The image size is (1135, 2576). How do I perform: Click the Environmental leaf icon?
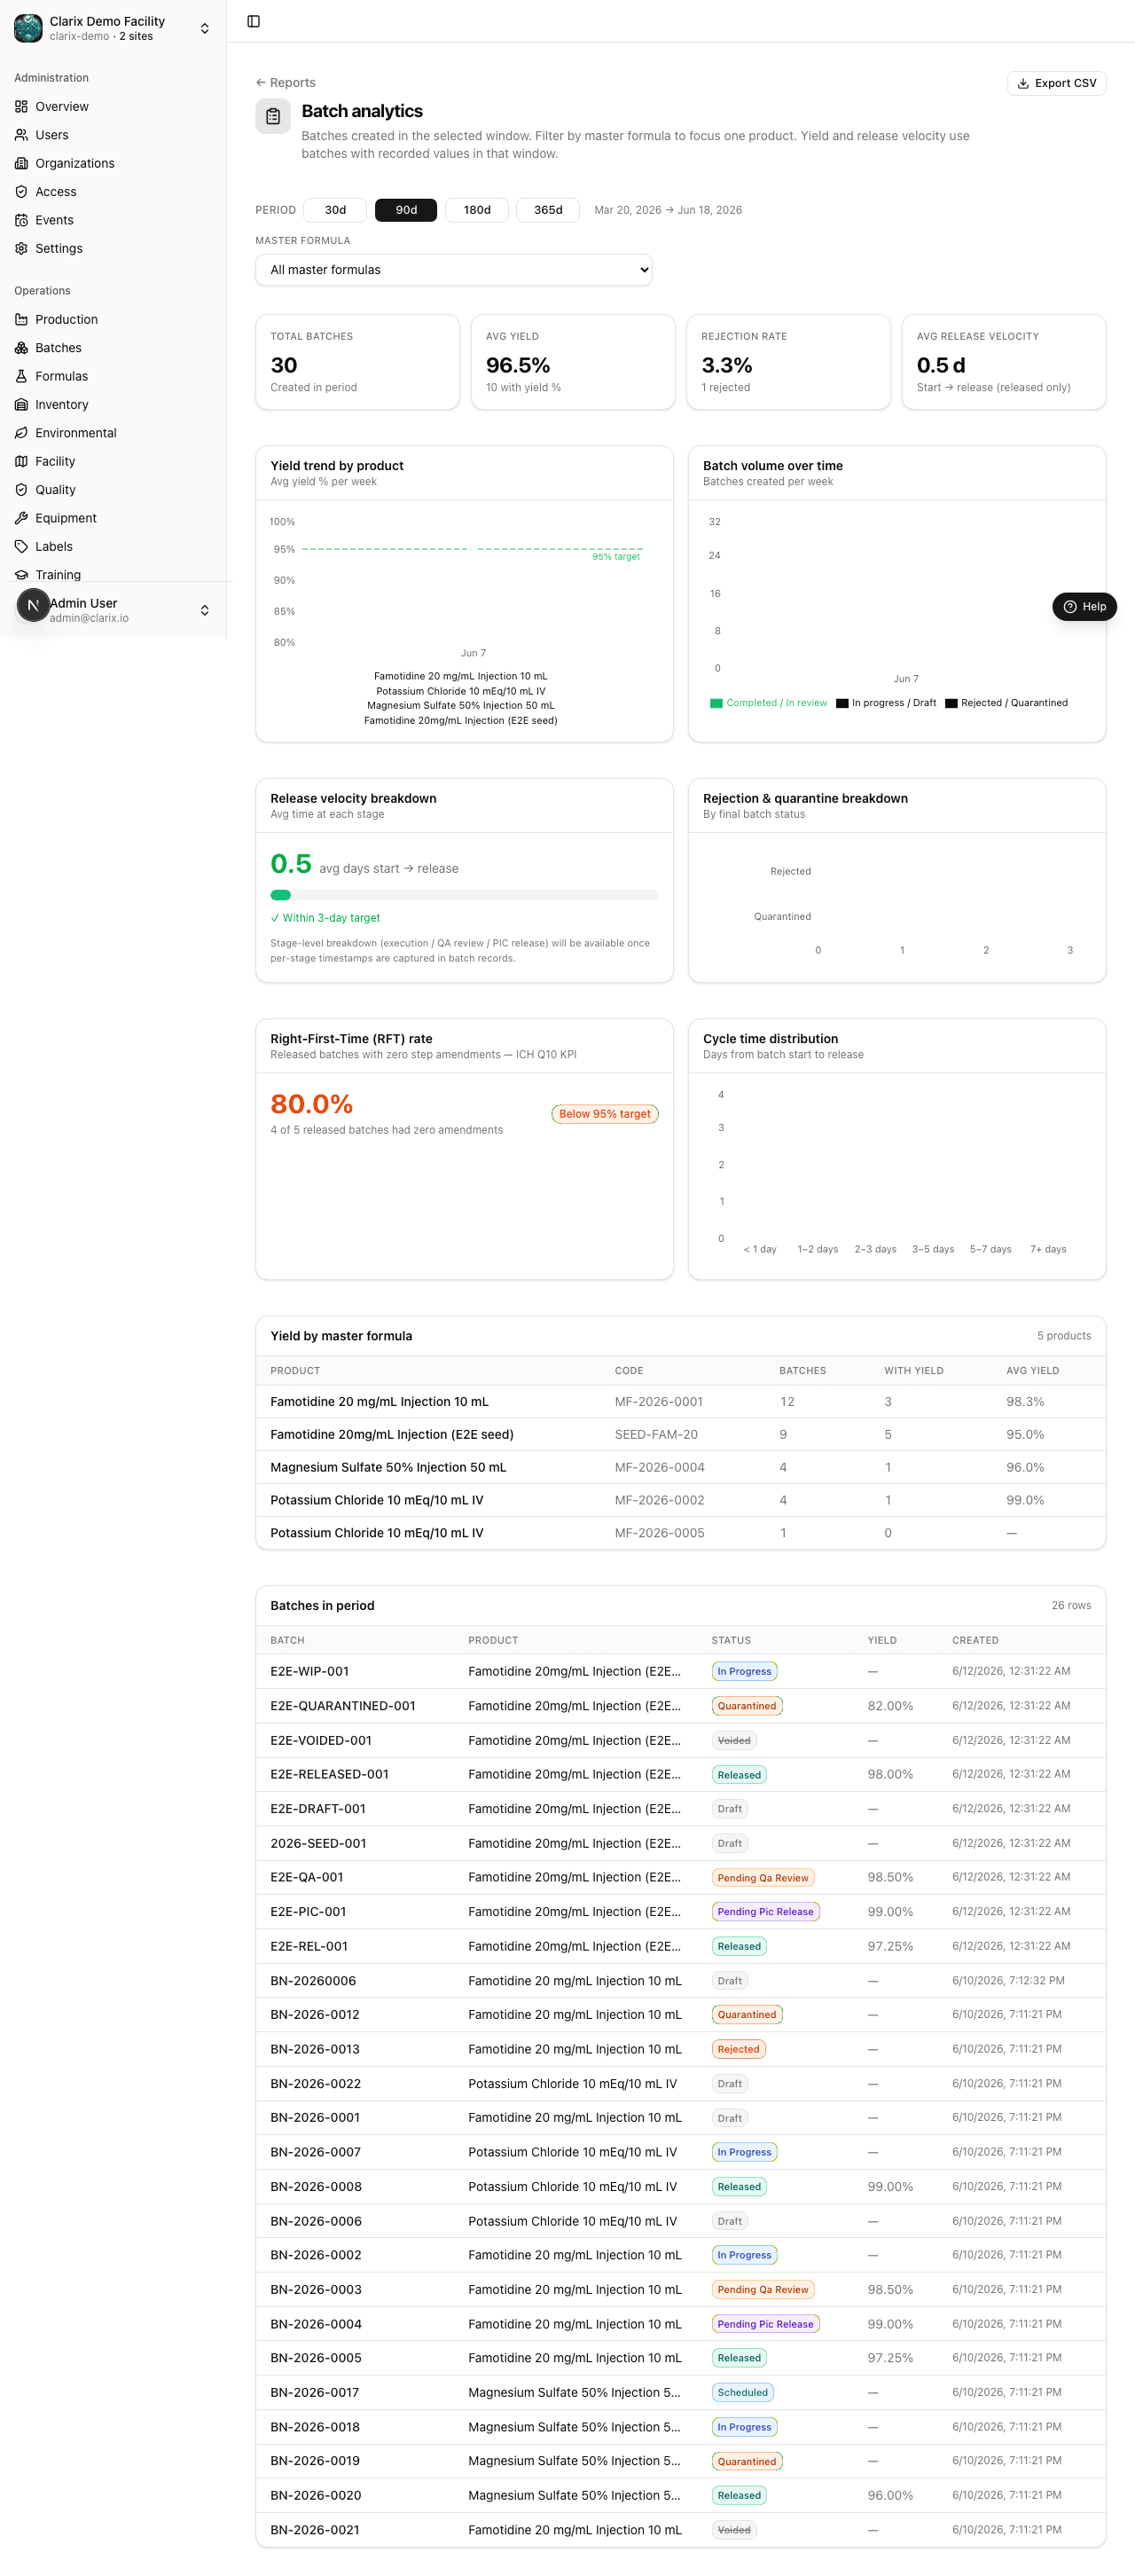point(21,433)
